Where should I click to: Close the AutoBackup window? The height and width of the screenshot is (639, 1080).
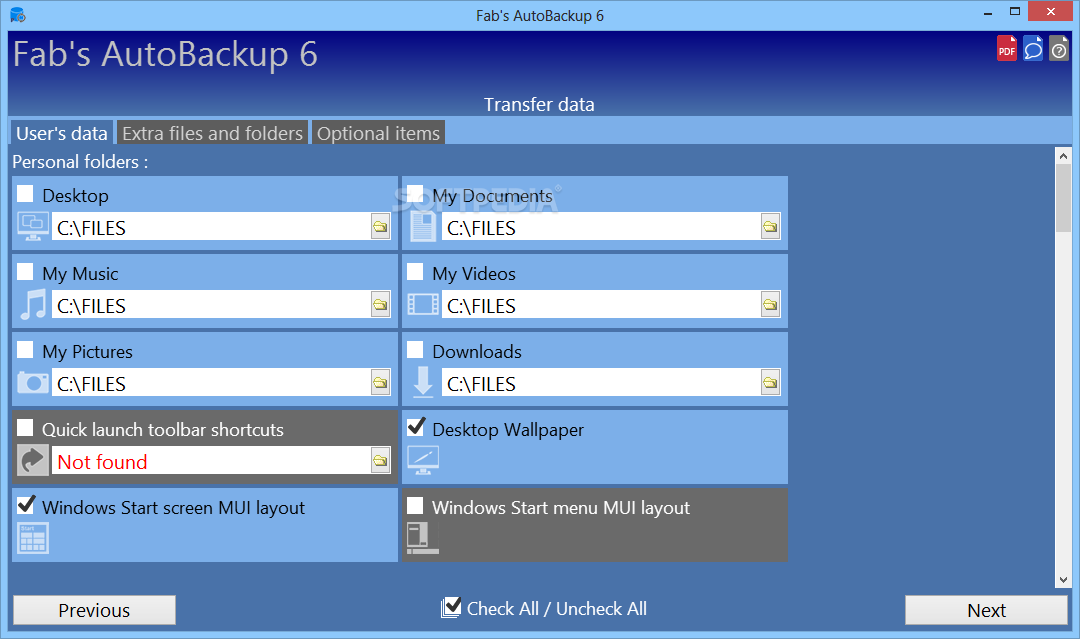[x=1050, y=11]
